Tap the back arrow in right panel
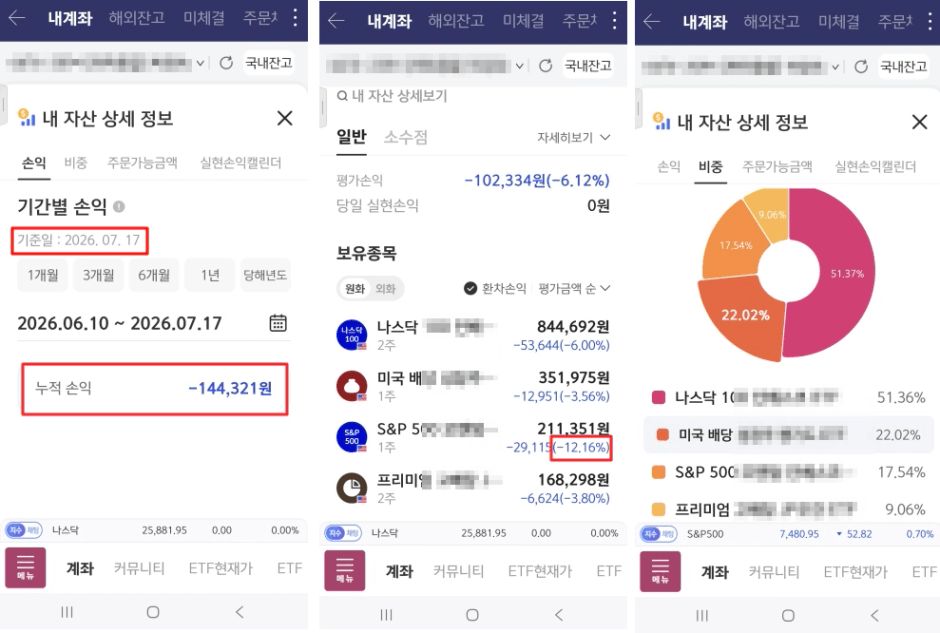940x633 pixels. tap(652, 22)
